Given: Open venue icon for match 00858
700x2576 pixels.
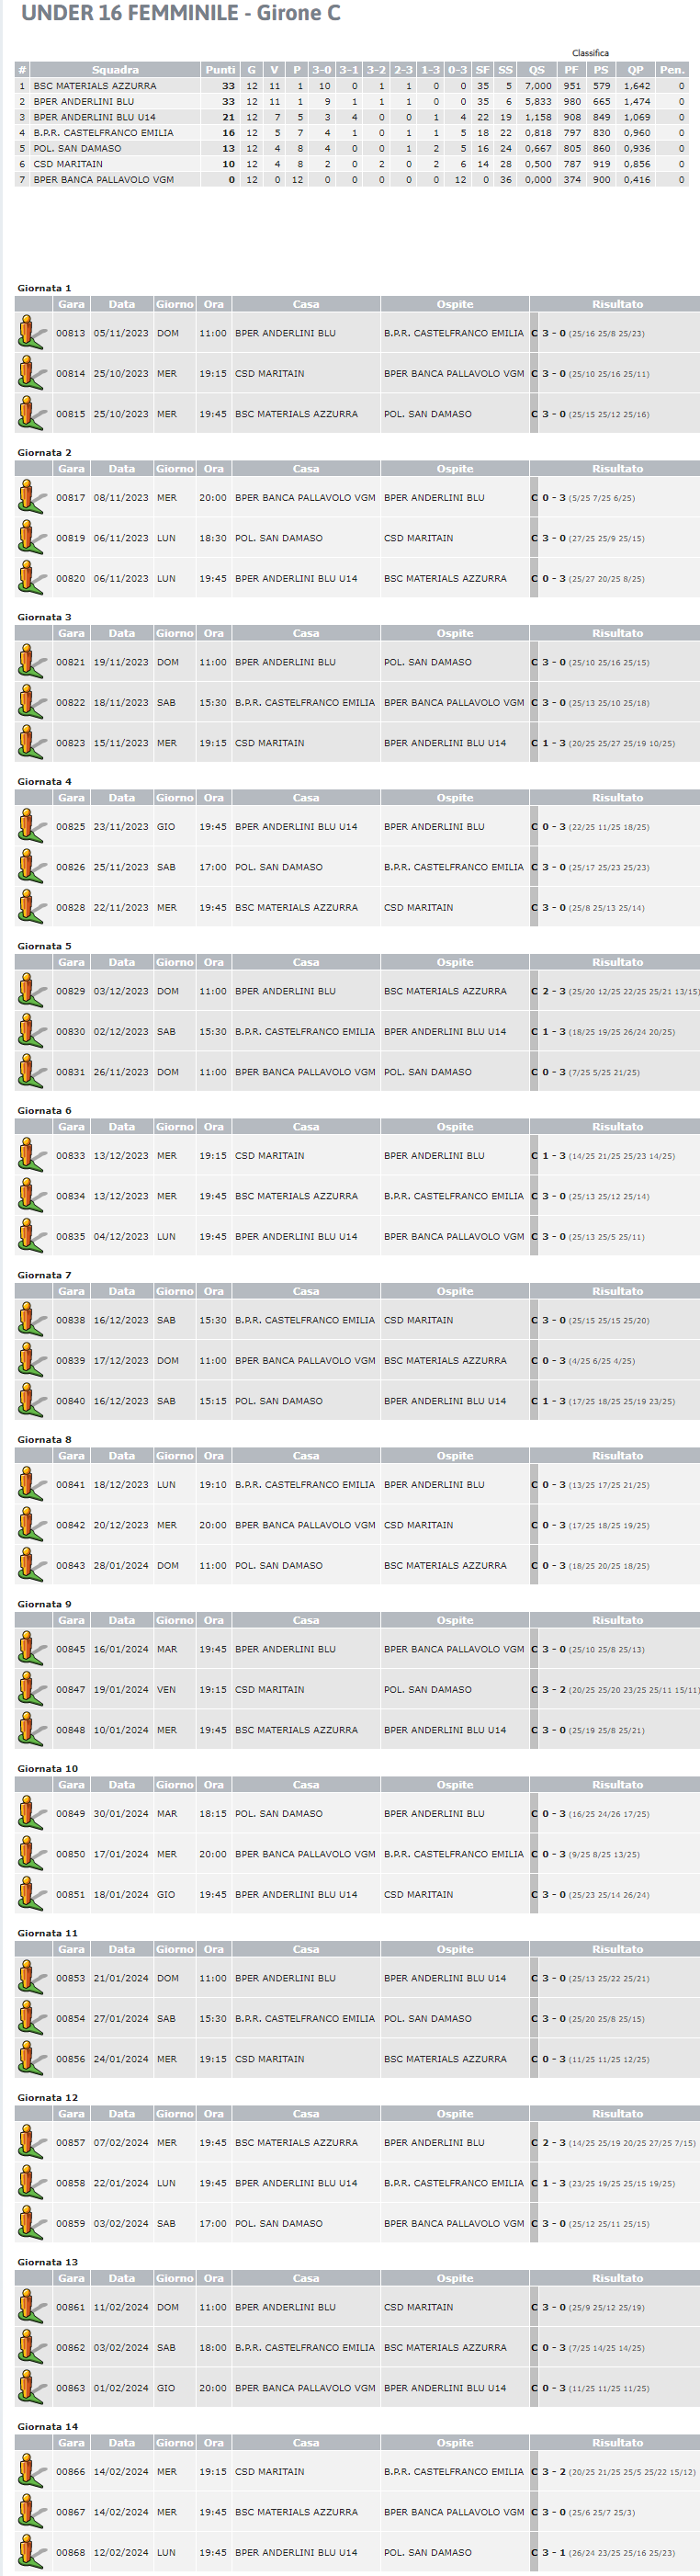Looking at the screenshot, I should click(x=32, y=2183).
